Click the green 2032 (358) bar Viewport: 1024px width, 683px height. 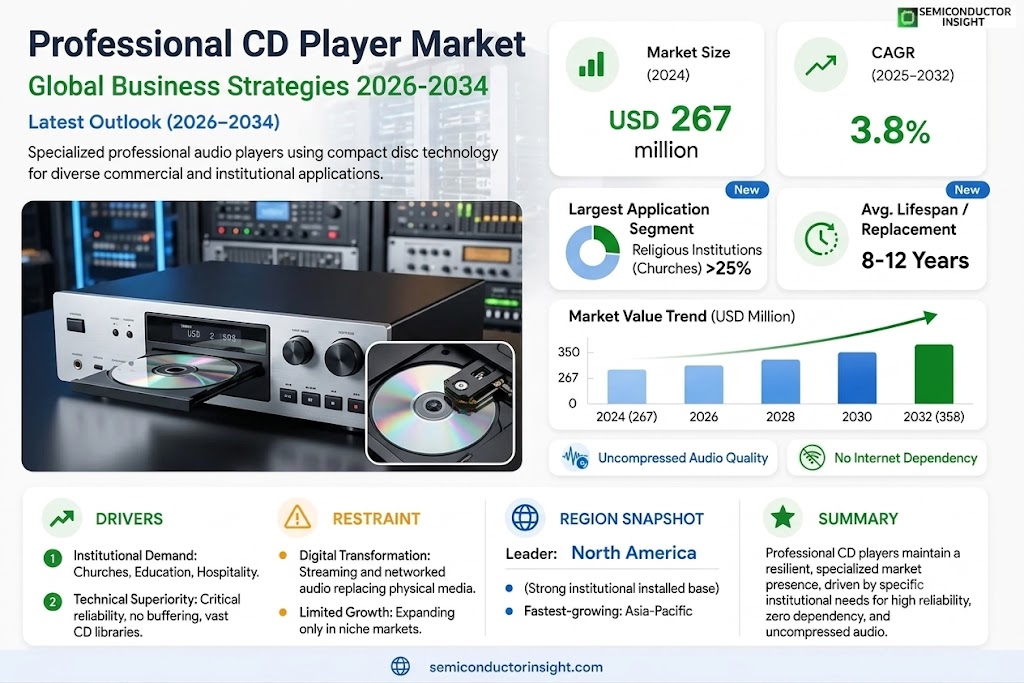(x=934, y=374)
